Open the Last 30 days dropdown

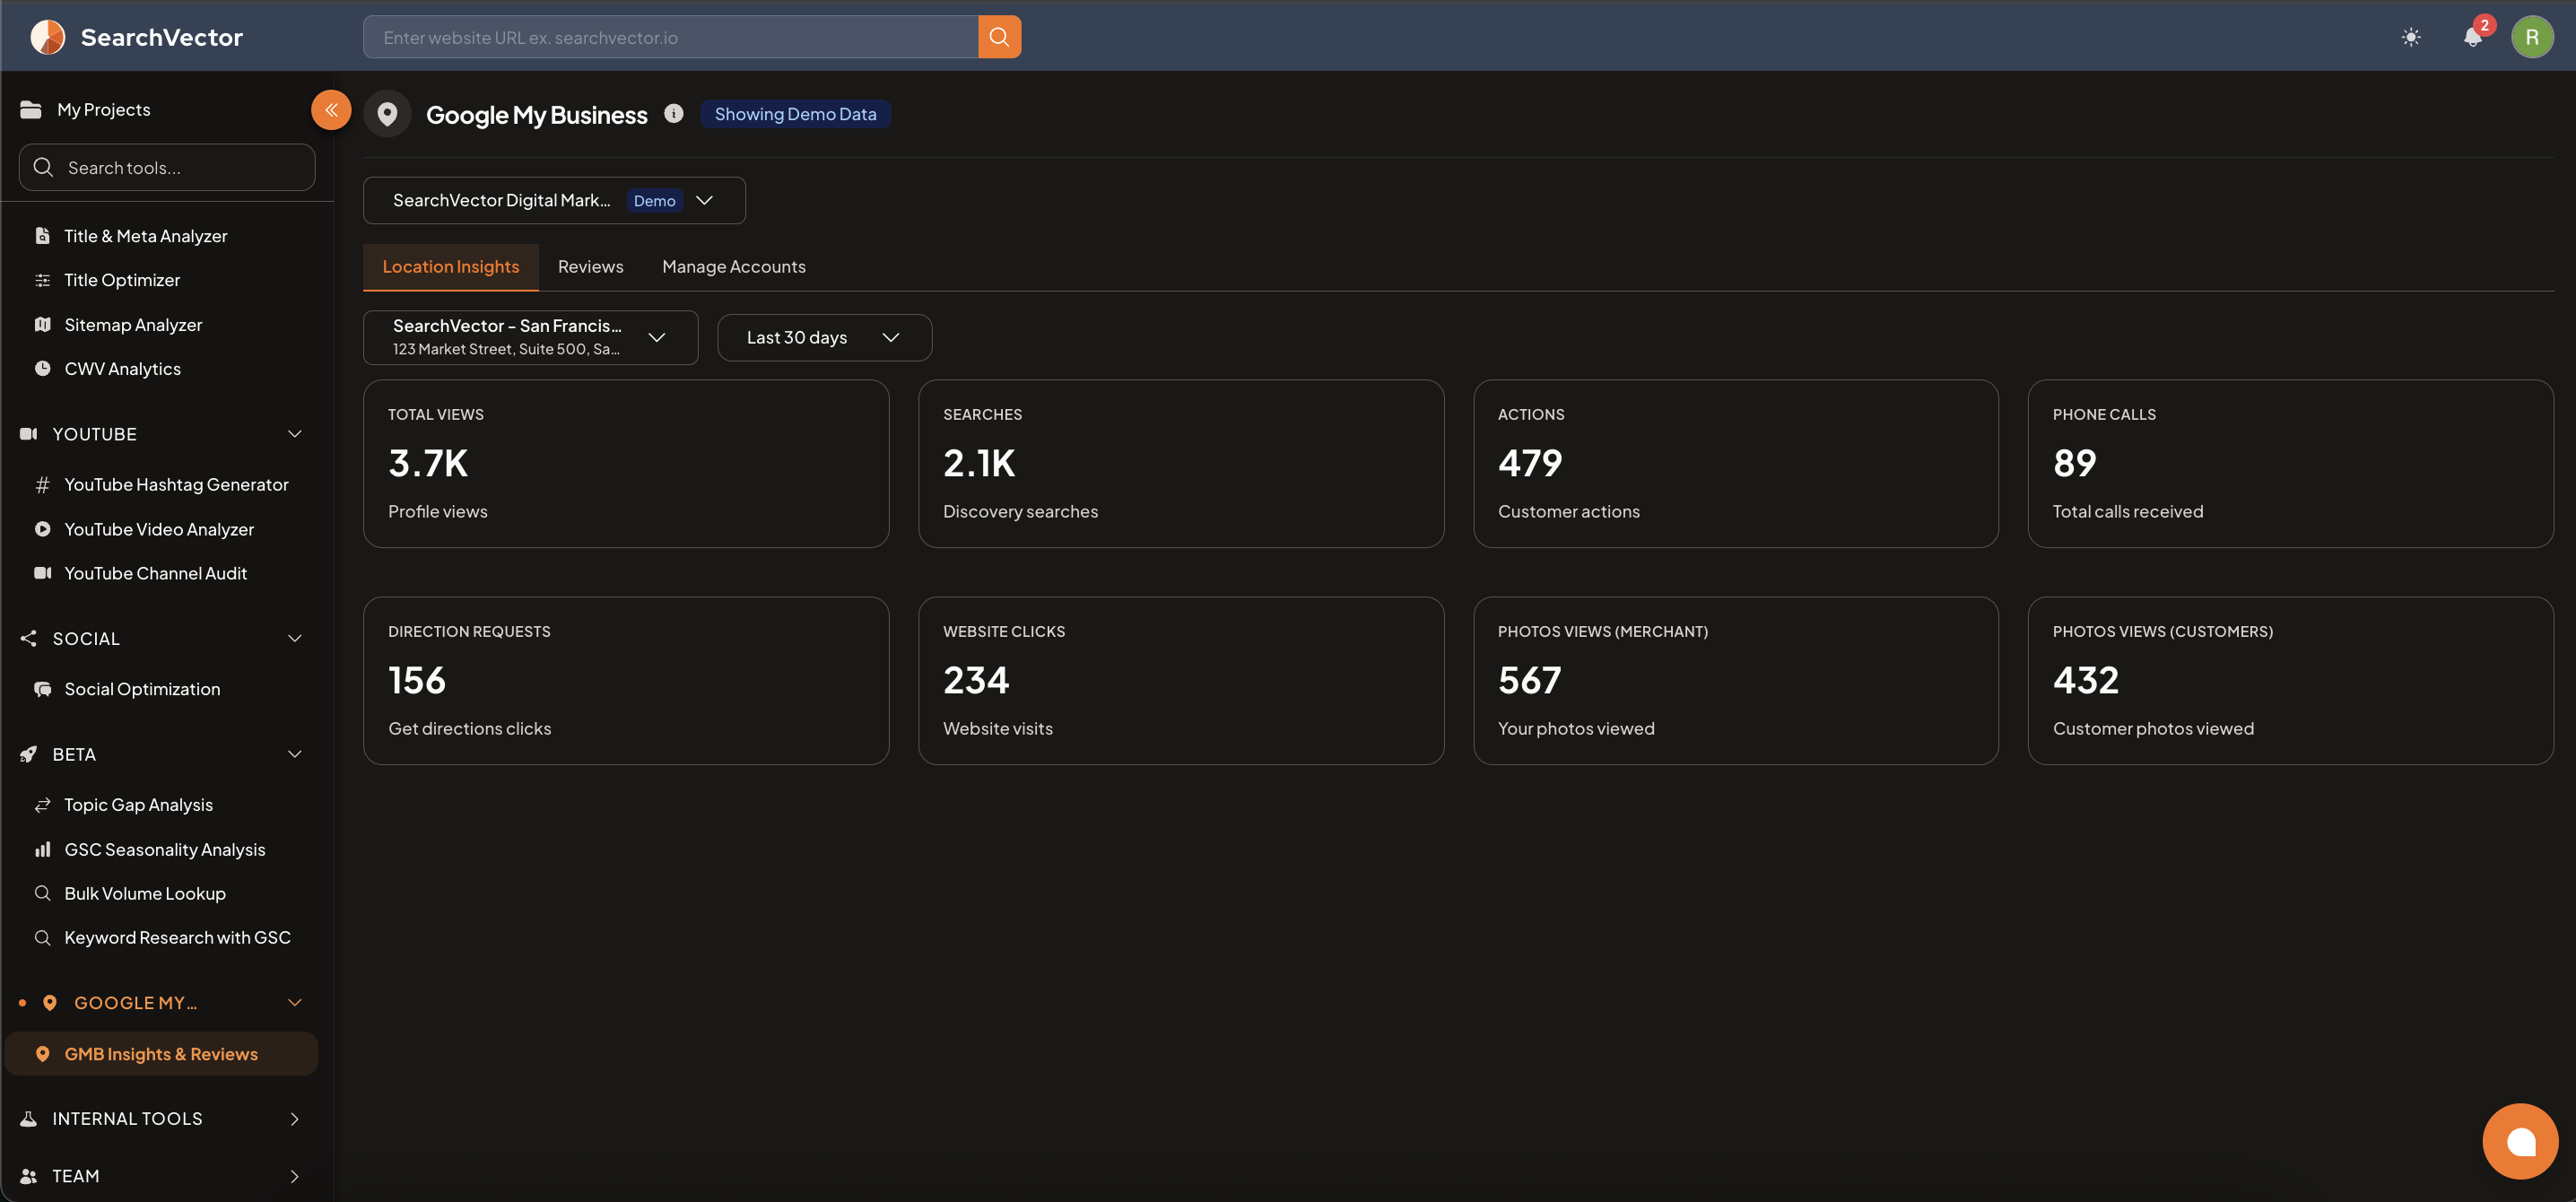click(x=824, y=338)
